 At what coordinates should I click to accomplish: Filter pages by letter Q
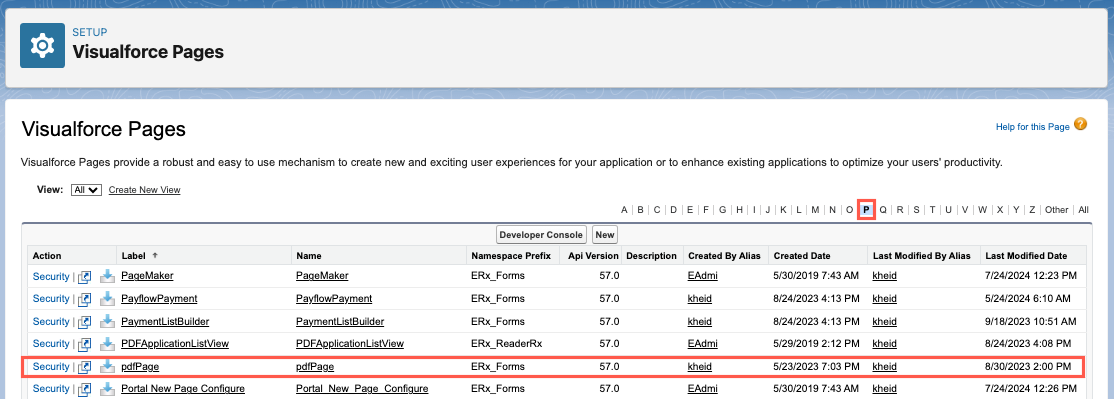click(x=883, y=209)
